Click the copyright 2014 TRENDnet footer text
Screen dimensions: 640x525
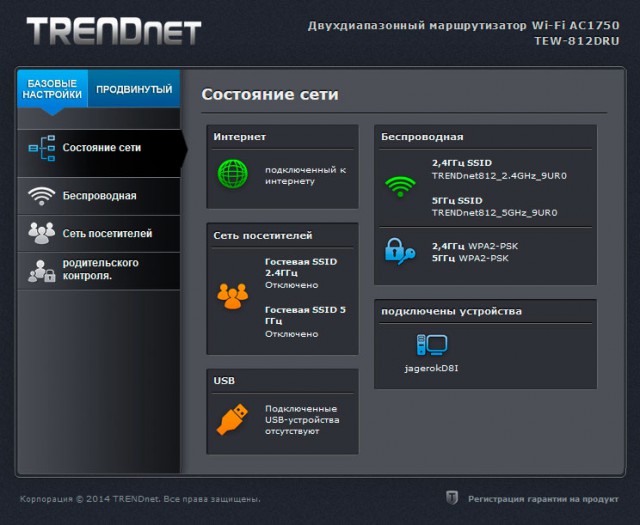(x=140, y=499)
